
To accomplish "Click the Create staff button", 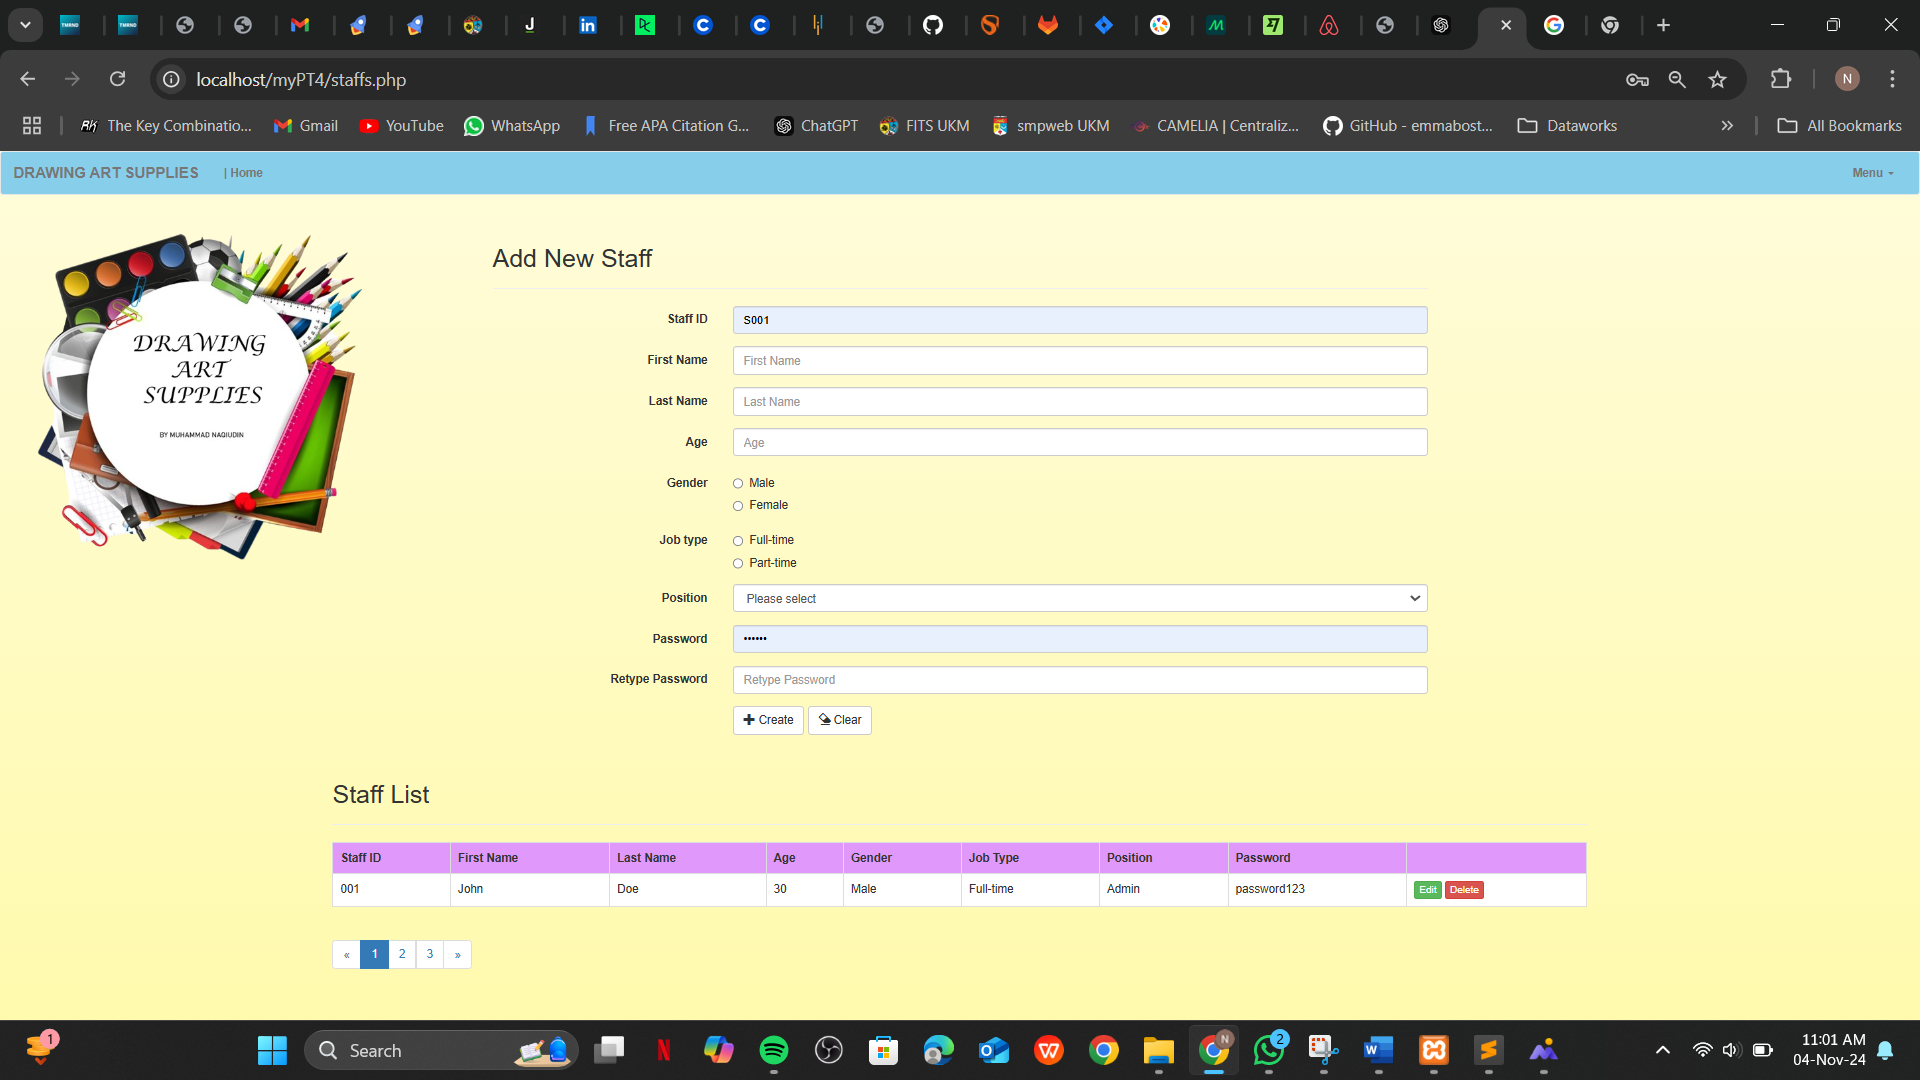I will click(x=768, y=720).
